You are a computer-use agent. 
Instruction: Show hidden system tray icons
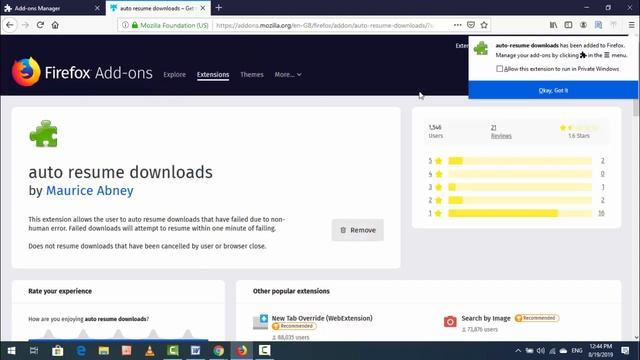point(518,351)
